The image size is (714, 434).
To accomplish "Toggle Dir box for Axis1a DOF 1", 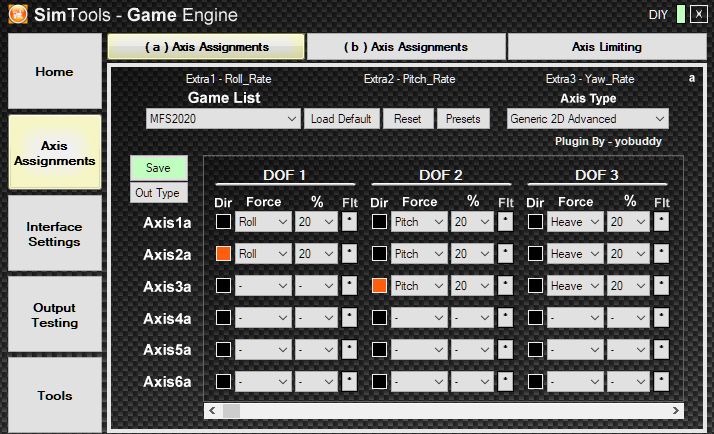I will click(x=223, y=222).
